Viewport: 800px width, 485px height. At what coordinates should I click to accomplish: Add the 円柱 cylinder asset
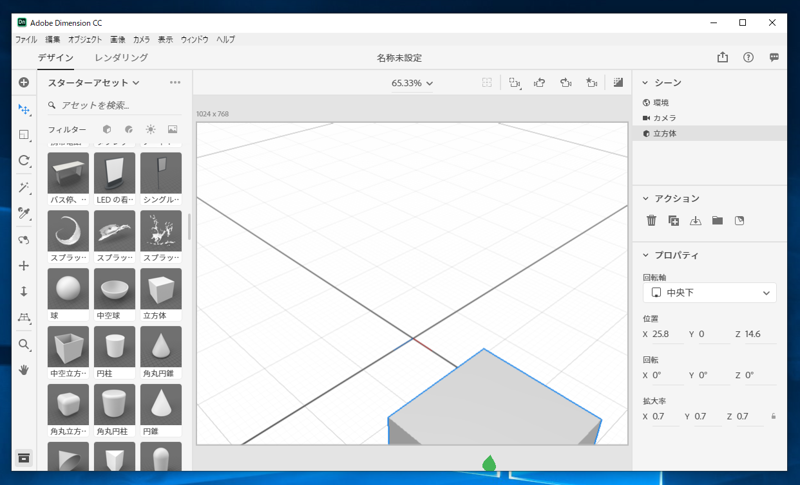coord(114,347)
